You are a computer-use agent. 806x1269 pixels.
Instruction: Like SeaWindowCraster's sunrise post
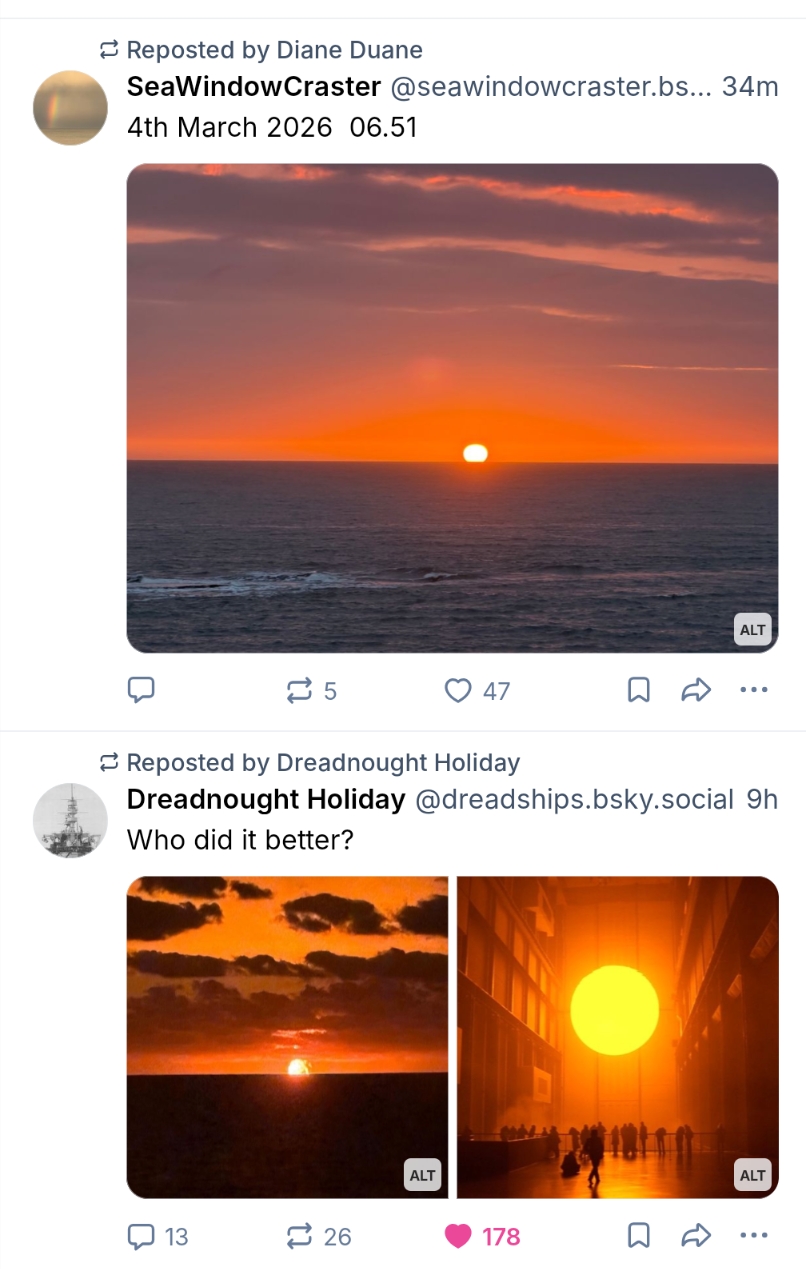pos(457,690)
